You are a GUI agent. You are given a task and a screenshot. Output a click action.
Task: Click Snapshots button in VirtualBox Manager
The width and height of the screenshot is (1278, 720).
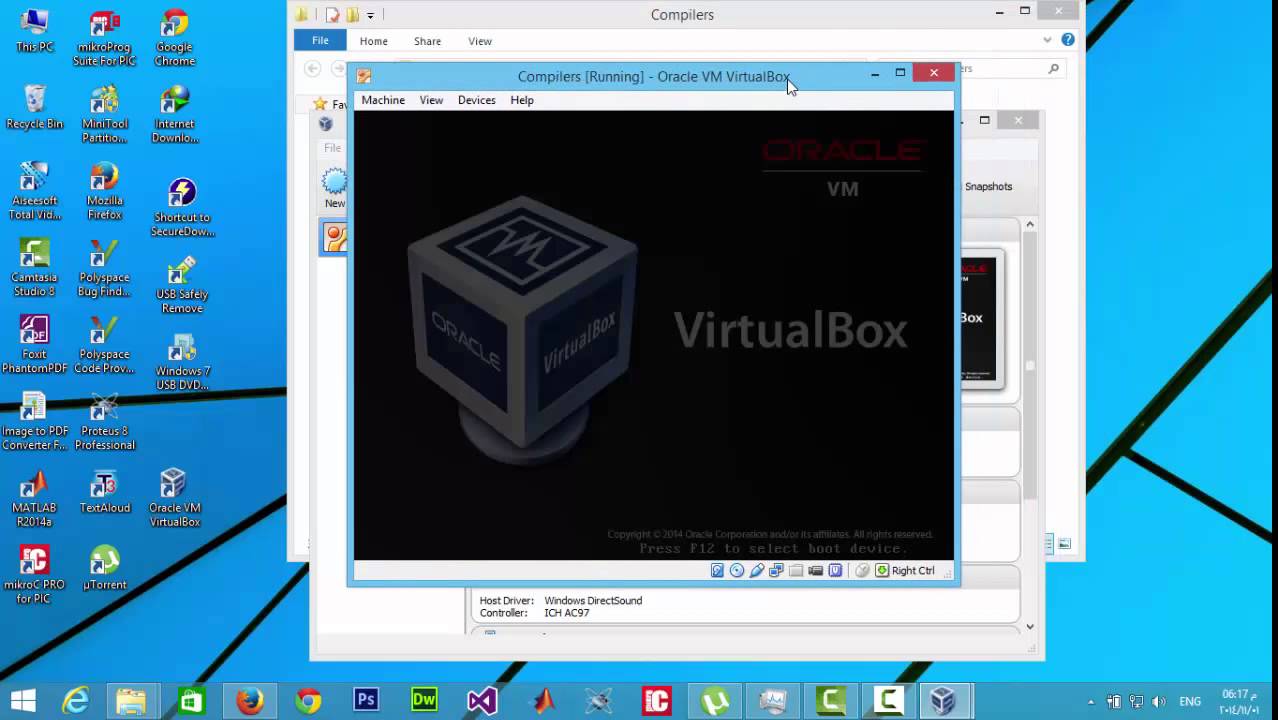(x=988, y=186)
